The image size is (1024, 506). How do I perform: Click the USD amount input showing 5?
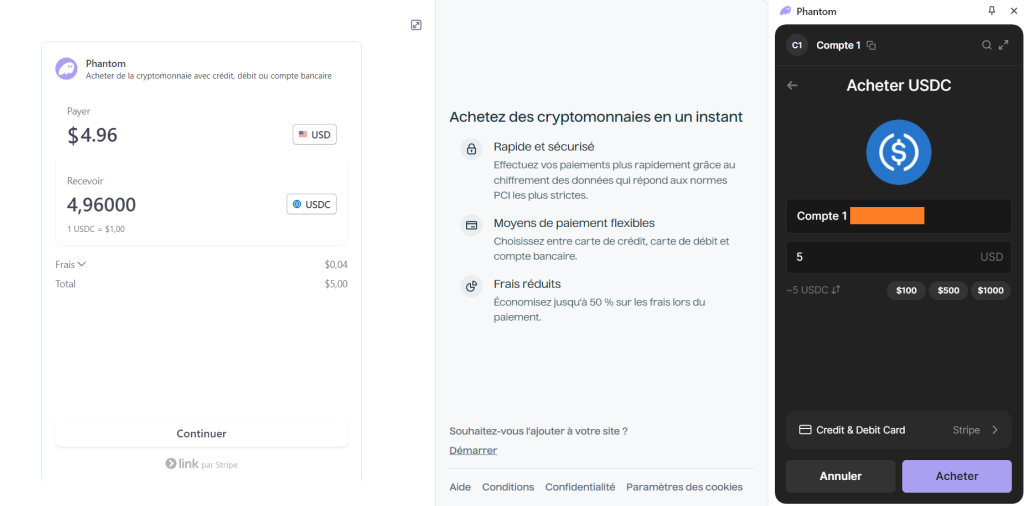[899, 257]
